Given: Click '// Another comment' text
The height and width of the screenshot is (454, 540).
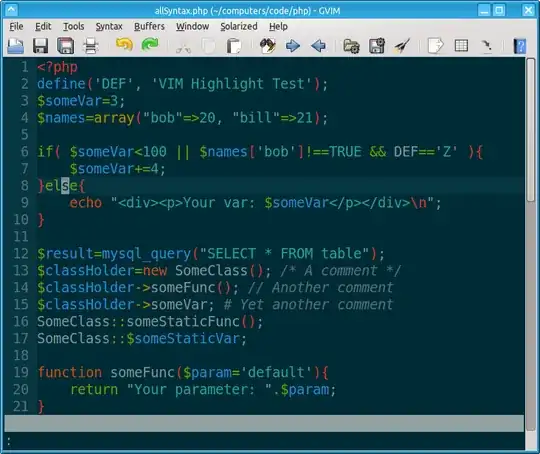Looking at the screenshot, I should [x=320, y=288].
